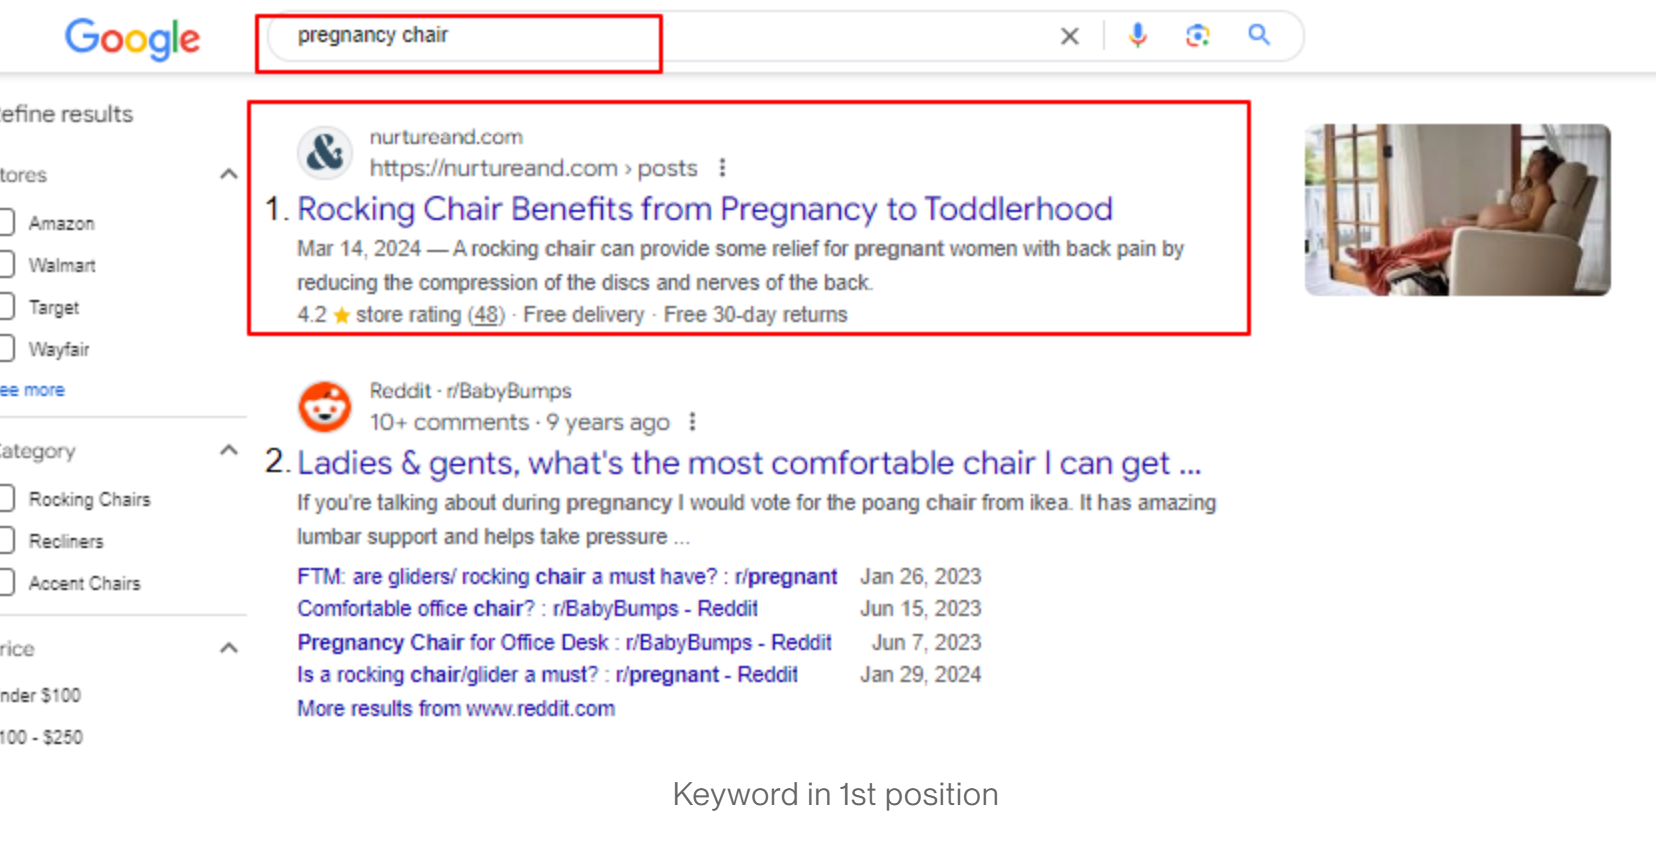The image size is (1656, 847).
Task: Collapse the Price filter section
Action: click(x=228, y=648)
